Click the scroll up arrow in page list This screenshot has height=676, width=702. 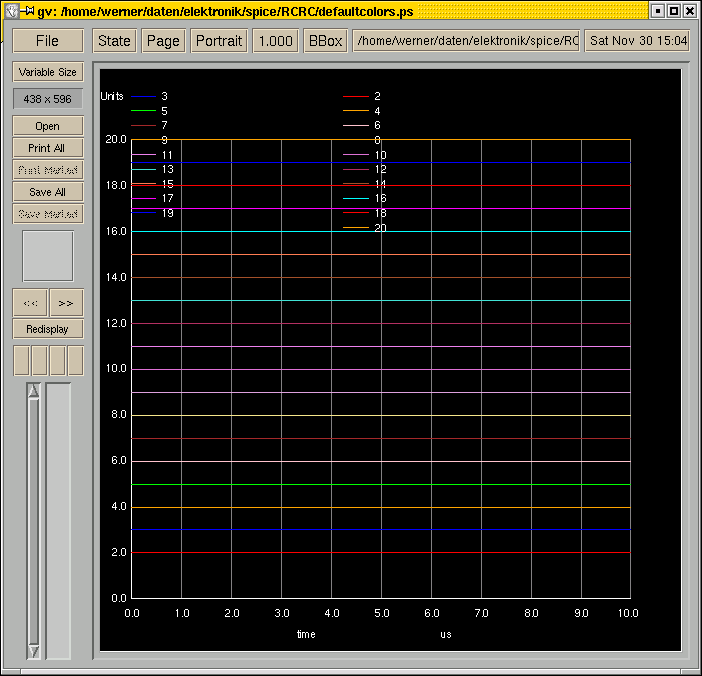coord(33,391)
